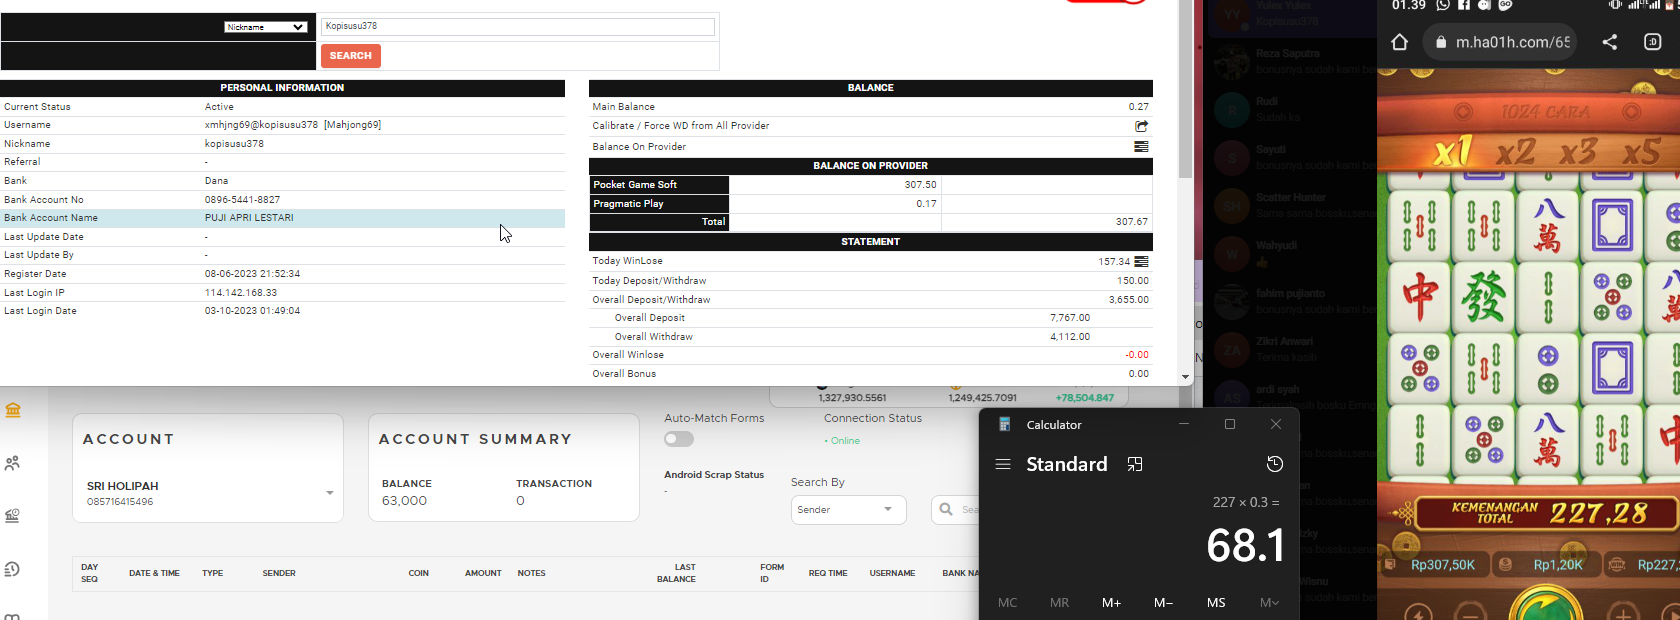This screenshot has width=1680, height=620.
Task: Click the Online connection status text
Action: point(842,441)
